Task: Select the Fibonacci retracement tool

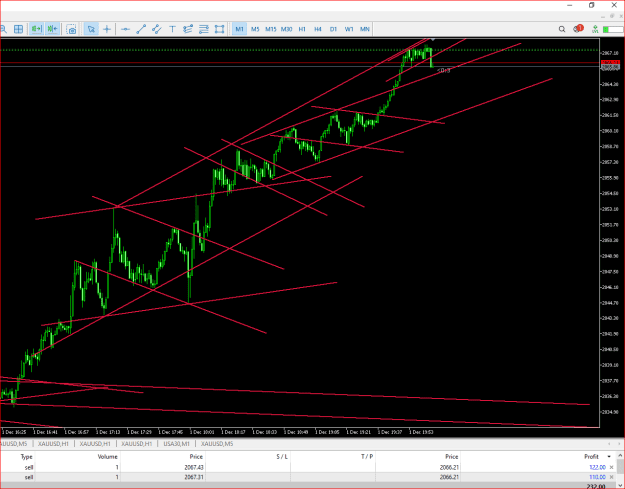Action: tap(188, 29)
